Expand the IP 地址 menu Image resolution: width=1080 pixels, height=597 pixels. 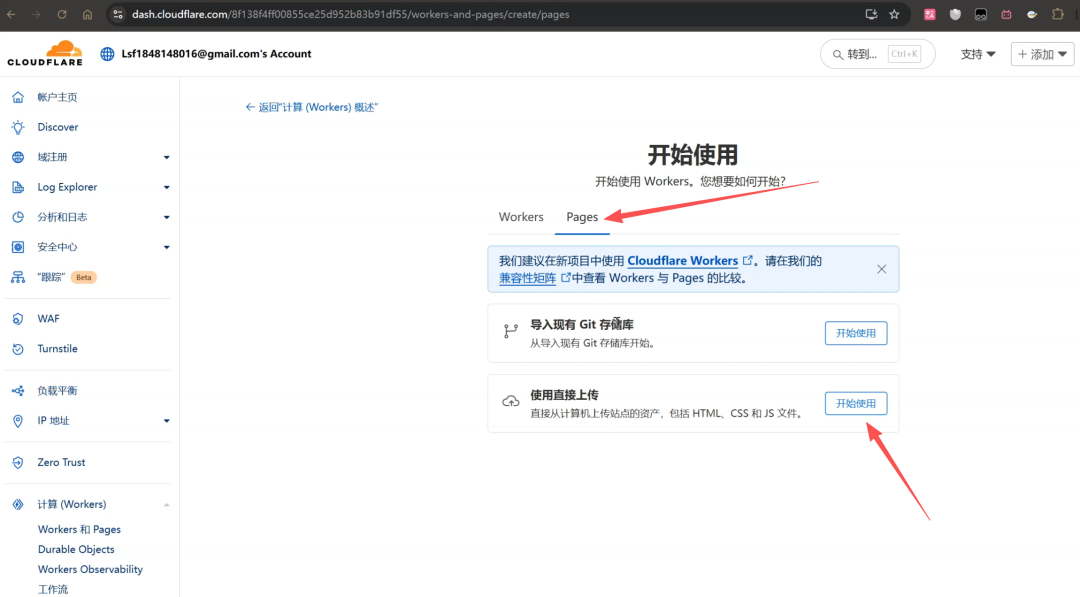point(166,421)
